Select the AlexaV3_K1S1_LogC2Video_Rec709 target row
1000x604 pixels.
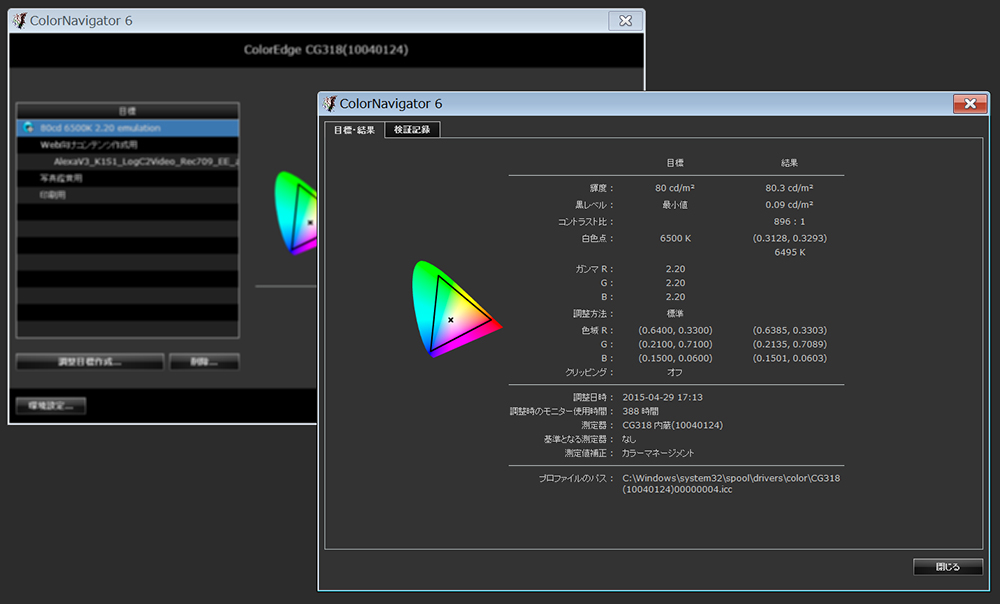coord(128,161)
